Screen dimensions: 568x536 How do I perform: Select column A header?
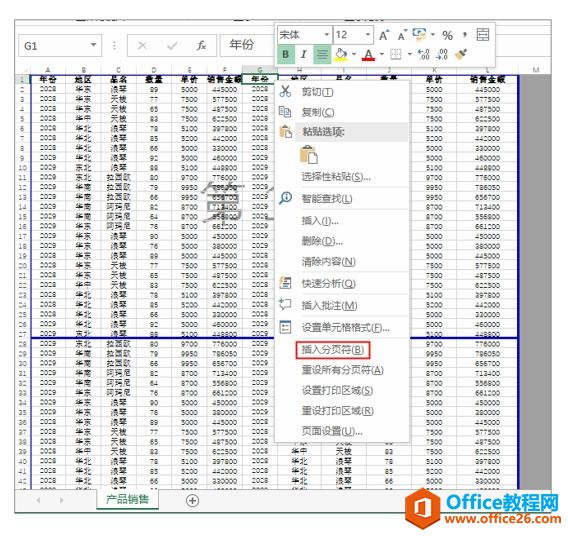click(48, 70)
